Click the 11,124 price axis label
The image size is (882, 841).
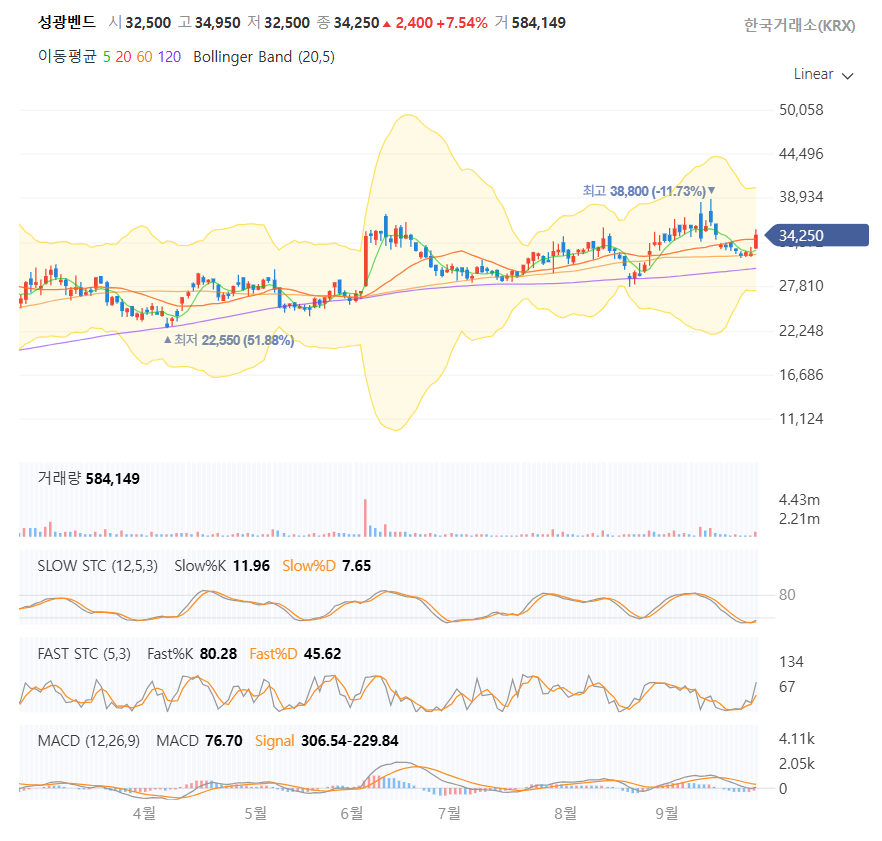pyautogui.click(x=801, y=419)
